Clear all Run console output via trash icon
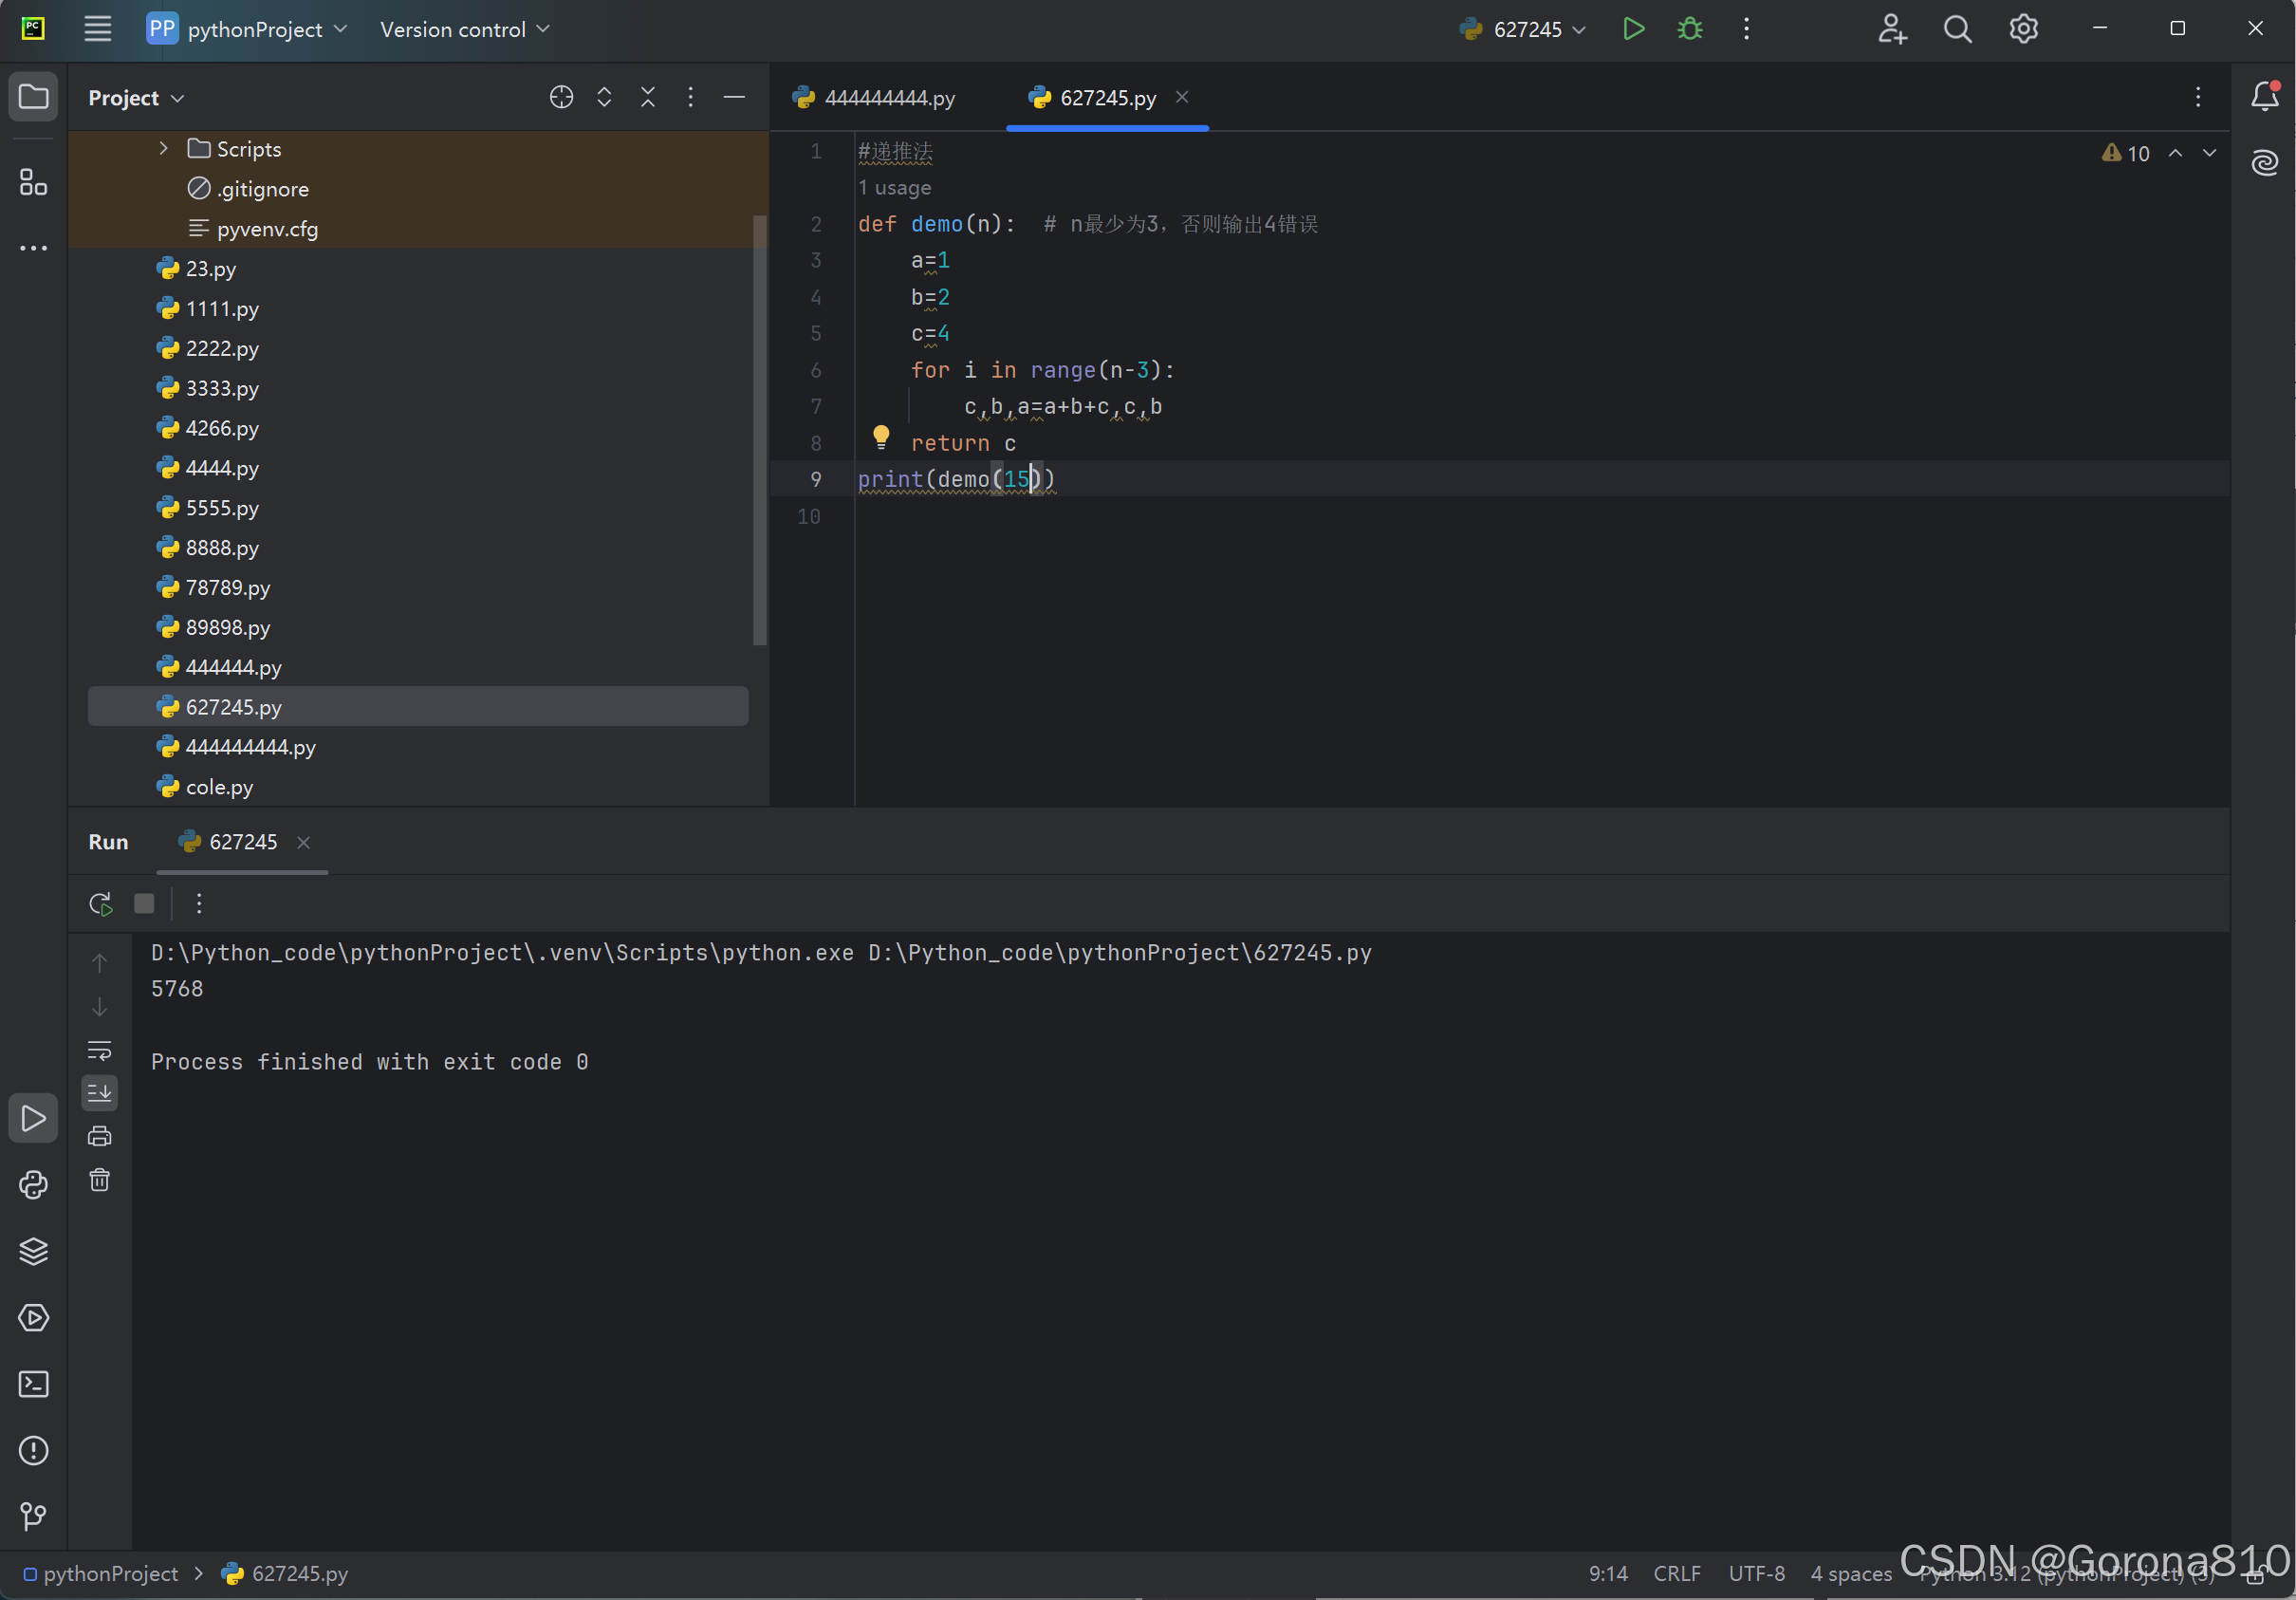 99,1180
